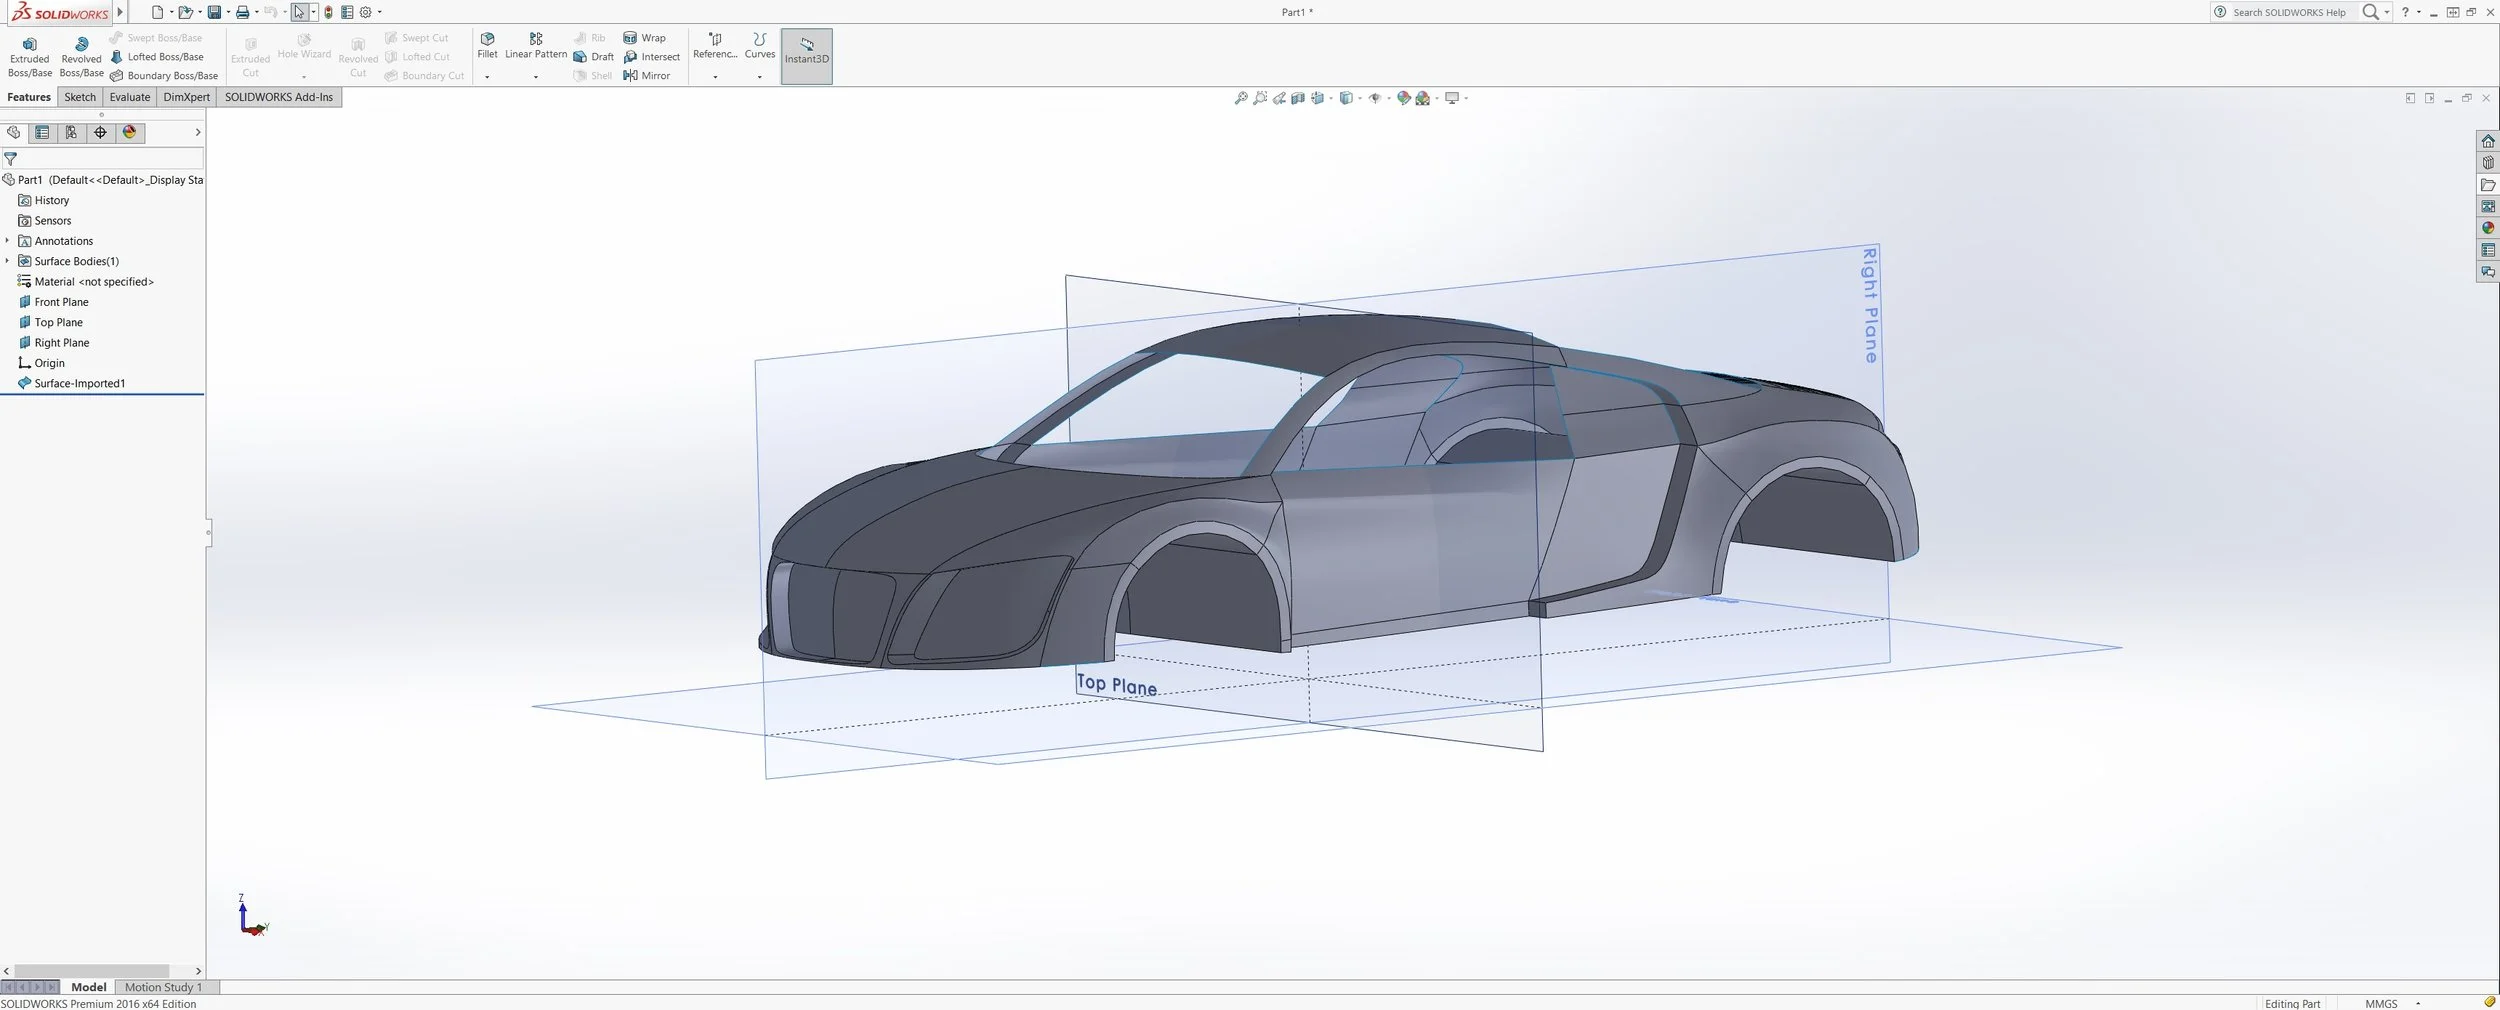
Task: Click Apply Scene icon
Action: tap(1423, 98)
